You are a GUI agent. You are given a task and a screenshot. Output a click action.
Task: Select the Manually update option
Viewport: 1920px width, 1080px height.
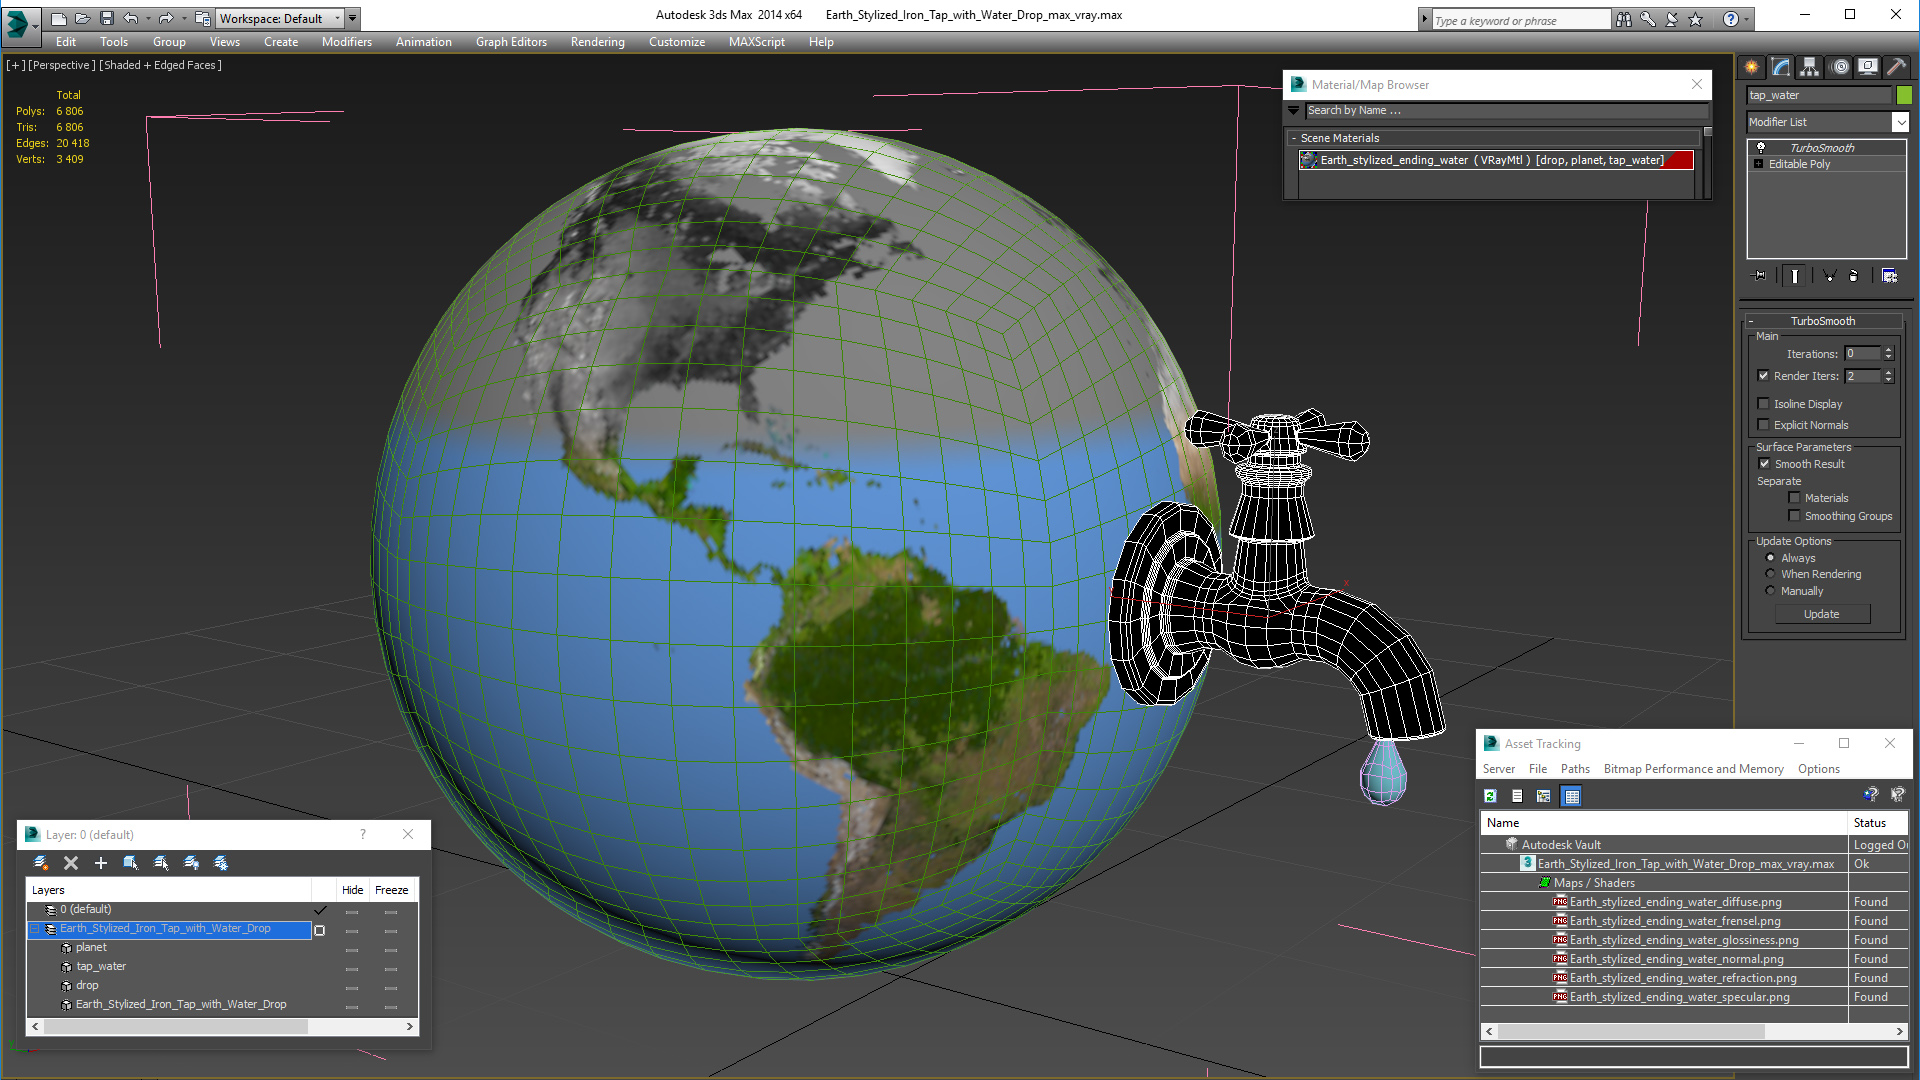click(1771, 591)
